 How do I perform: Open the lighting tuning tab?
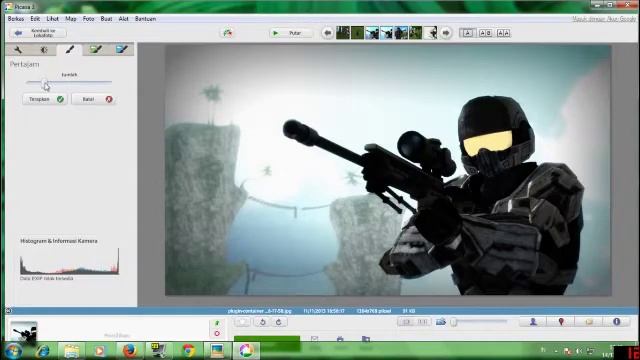[44, 50]
